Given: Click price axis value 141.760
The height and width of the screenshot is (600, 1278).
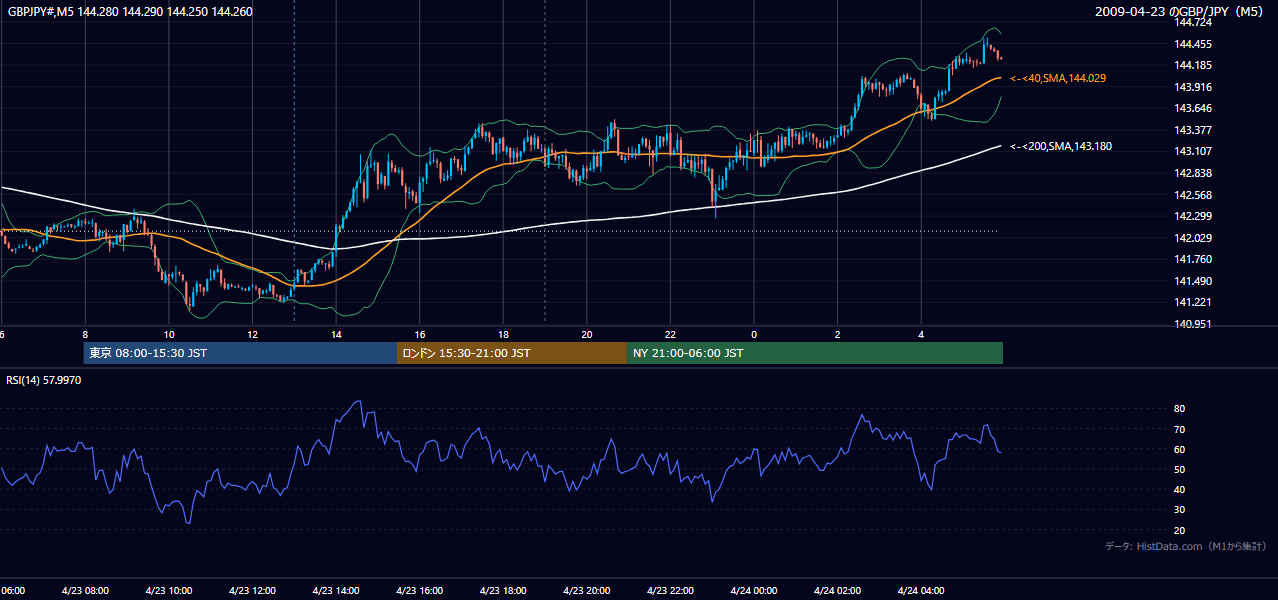Looking at the screenshot, I should tap(1193, 260).
